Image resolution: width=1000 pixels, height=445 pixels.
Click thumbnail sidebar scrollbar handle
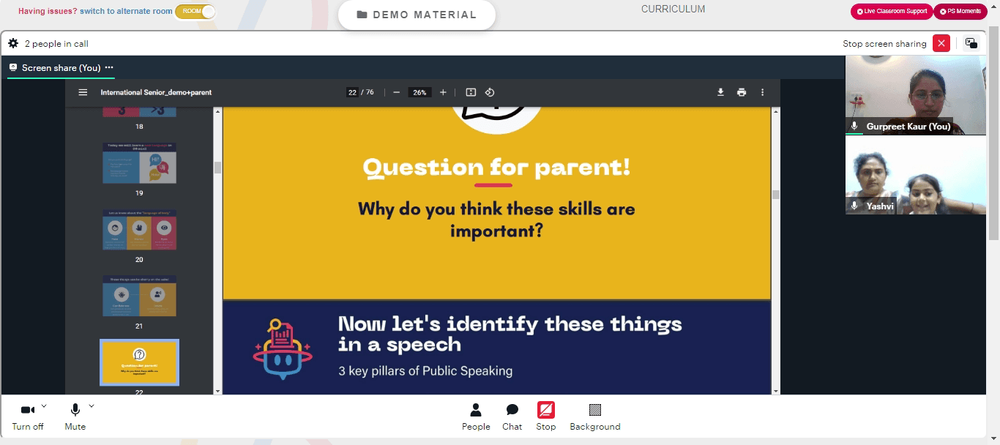coord(217,167)
